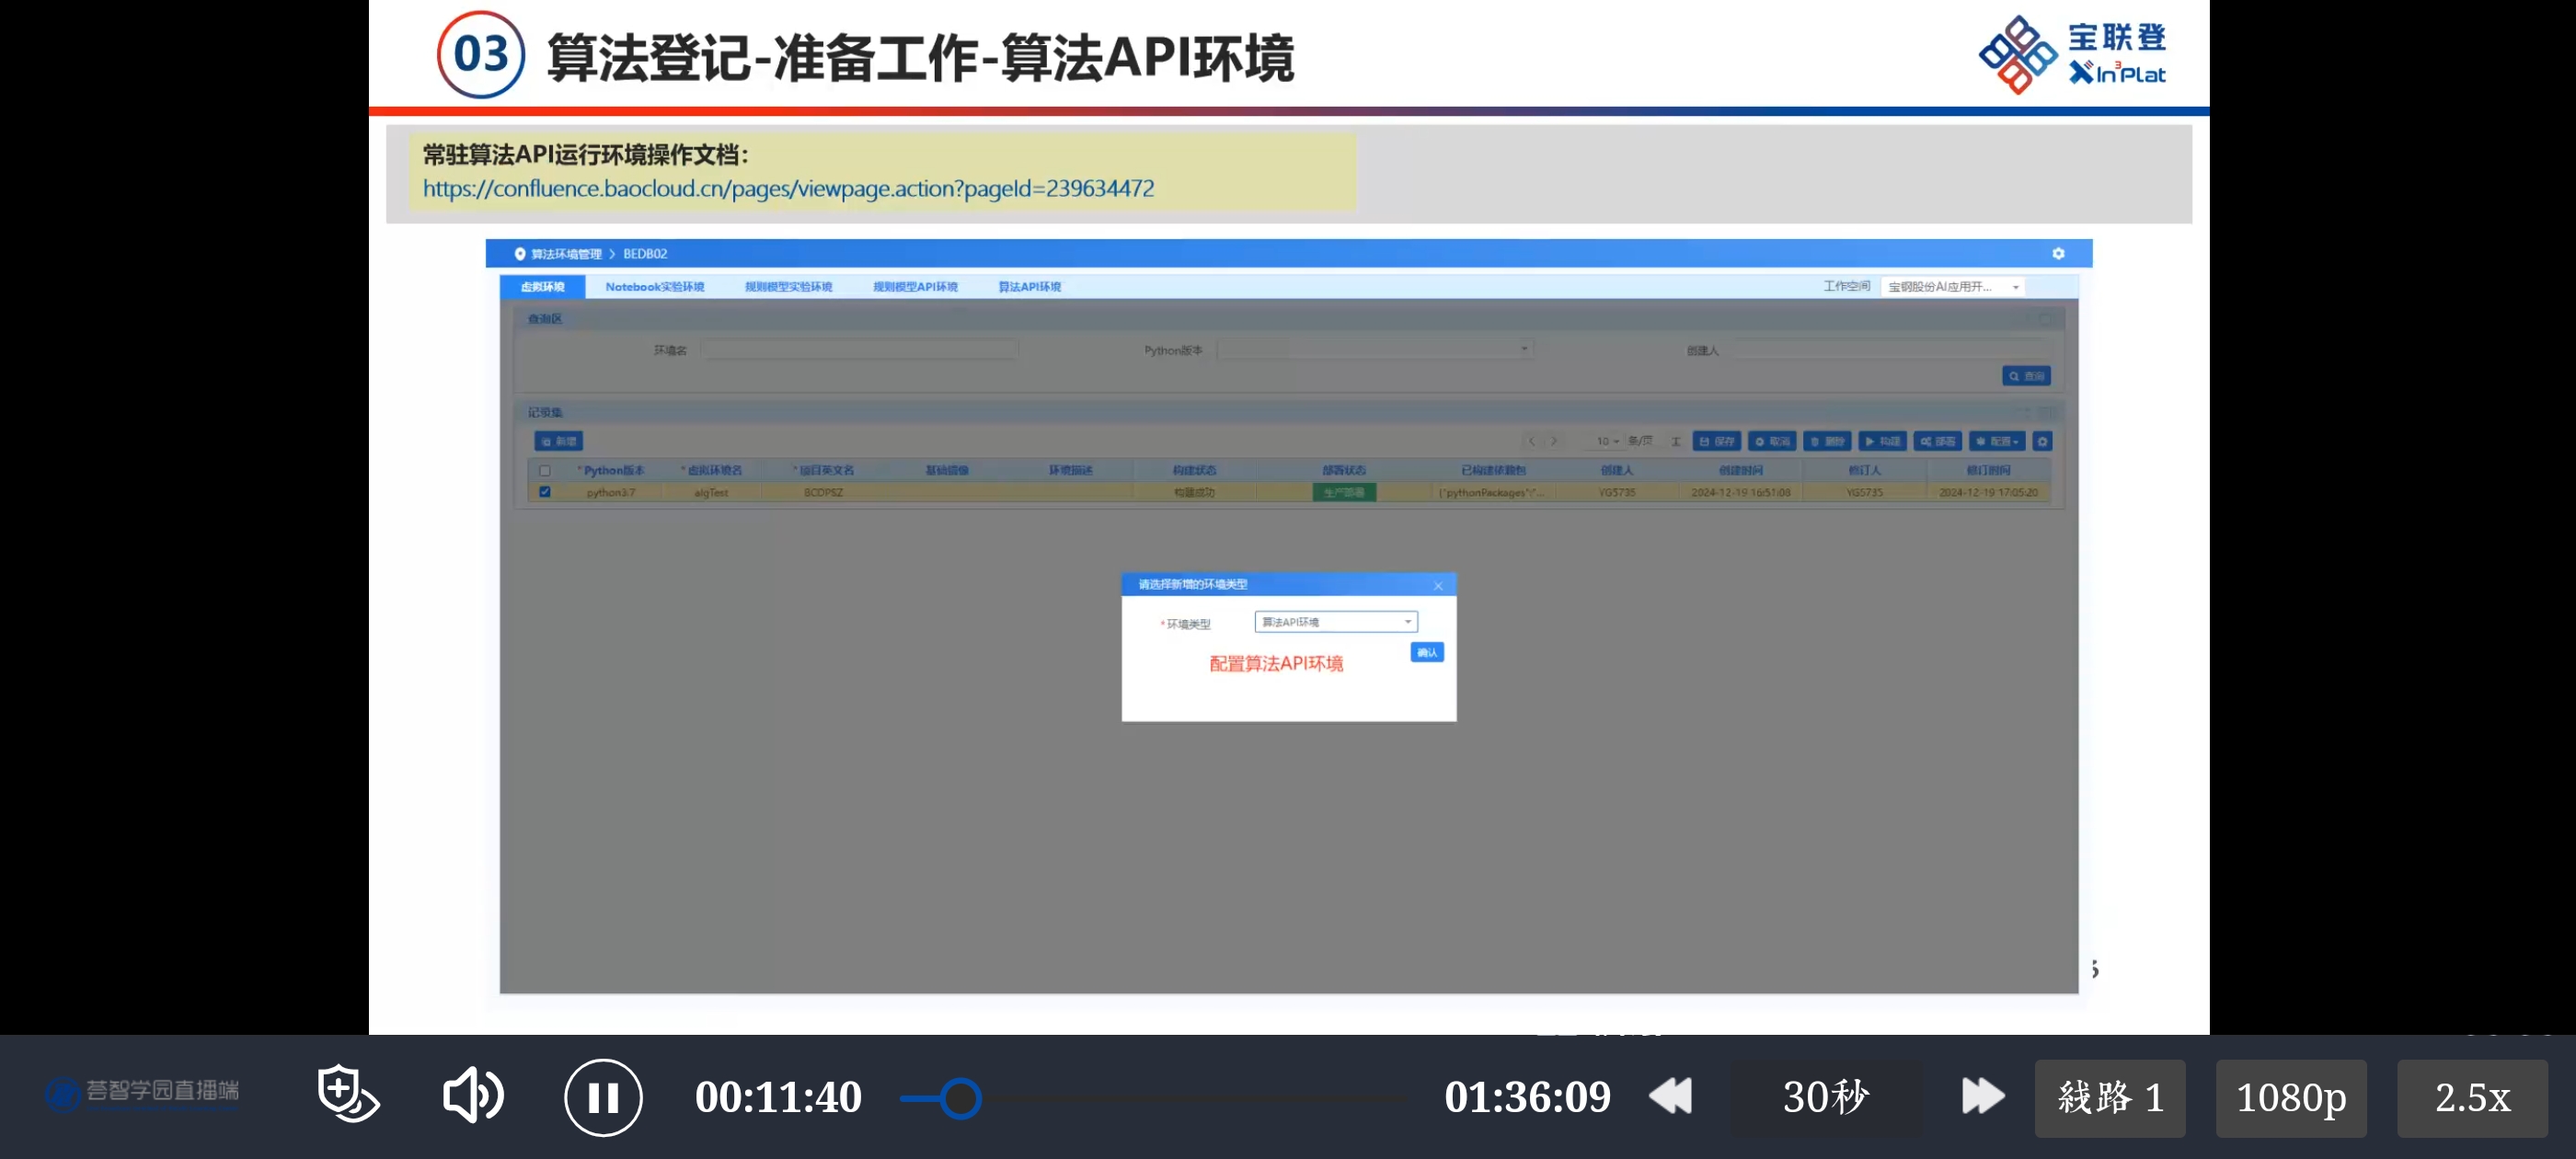Mute the speaker volume icon

pyautogui.click(x=473, y=1095)
